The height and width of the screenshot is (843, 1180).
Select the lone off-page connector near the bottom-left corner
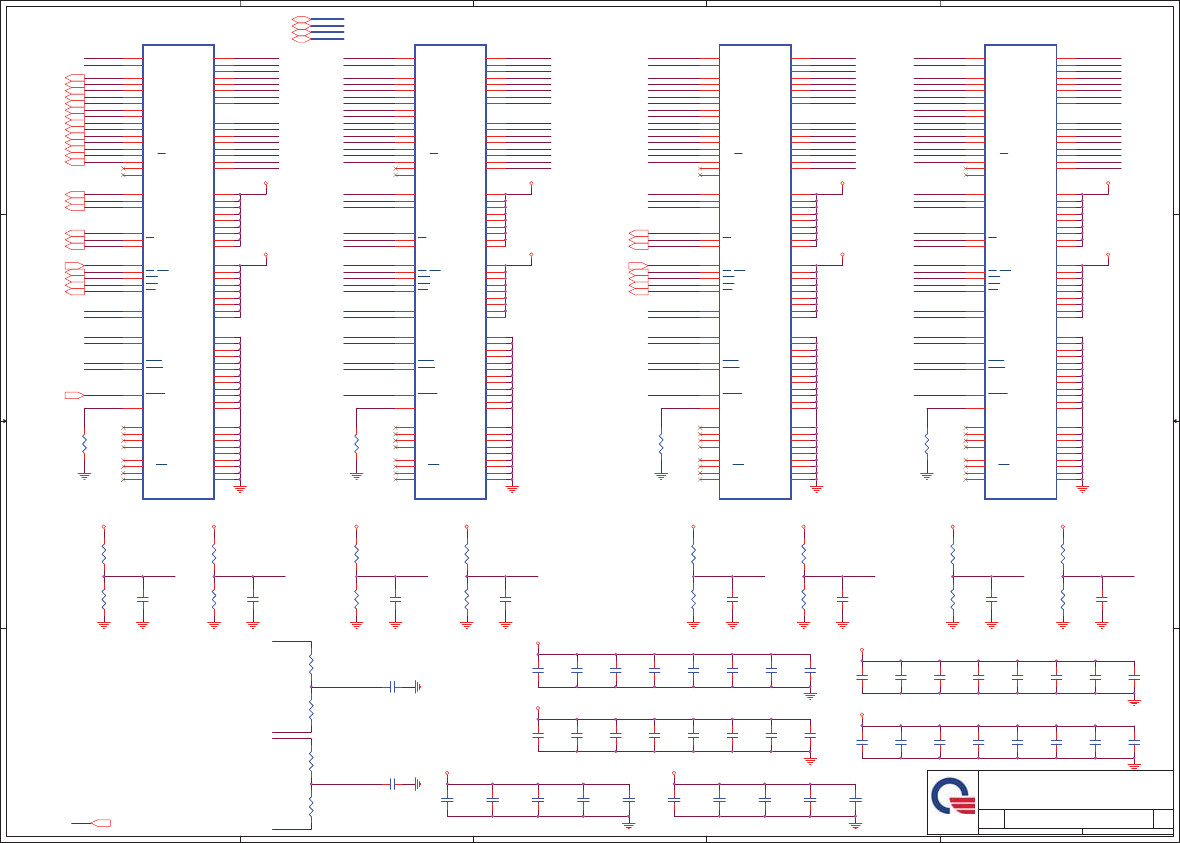point(102,823)
